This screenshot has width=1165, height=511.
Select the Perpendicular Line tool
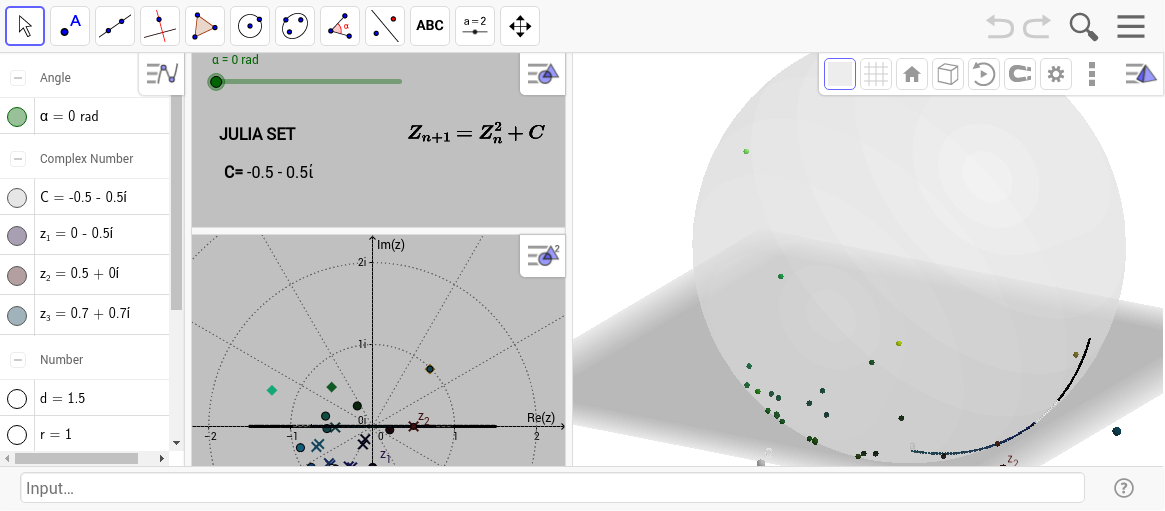tap(160, 26)
